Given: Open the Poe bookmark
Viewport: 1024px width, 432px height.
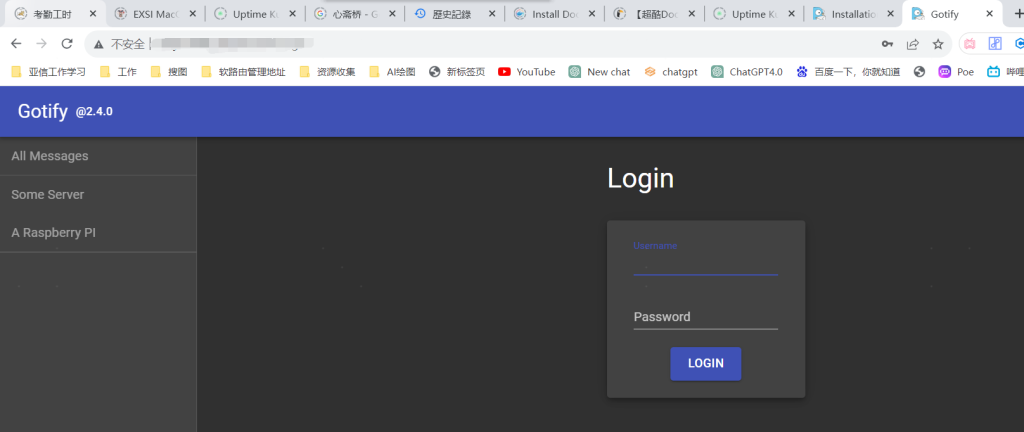Looking at the screenshot, I should 956,72.
